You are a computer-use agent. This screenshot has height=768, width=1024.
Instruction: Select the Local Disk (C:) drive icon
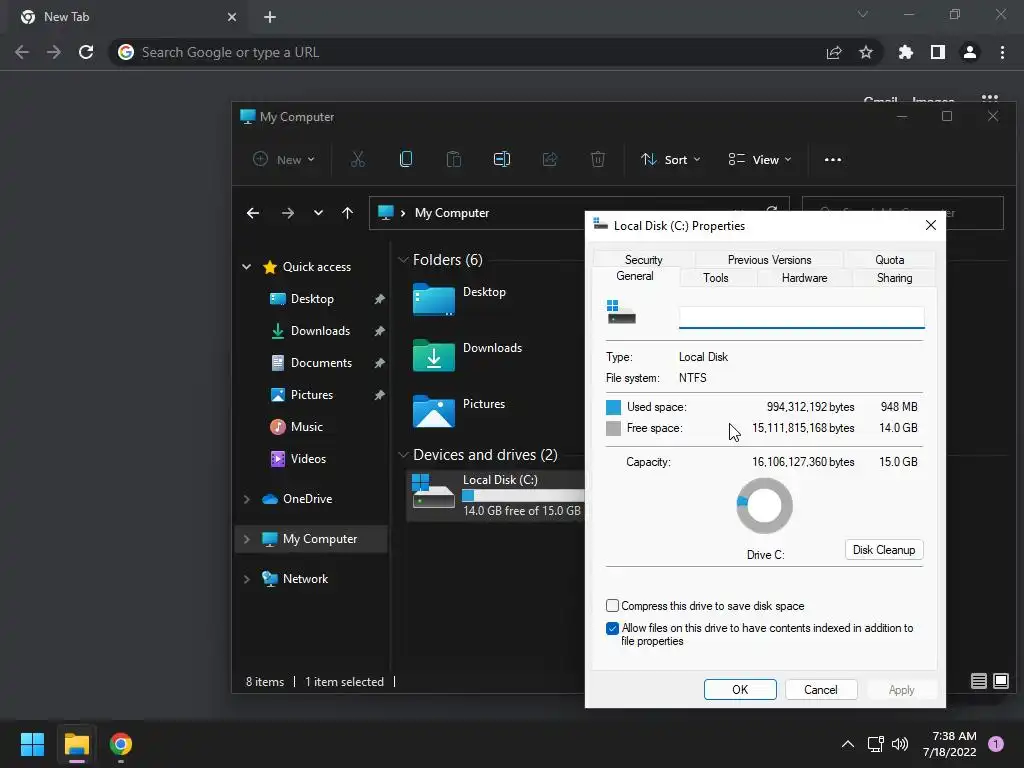[433, 491]
